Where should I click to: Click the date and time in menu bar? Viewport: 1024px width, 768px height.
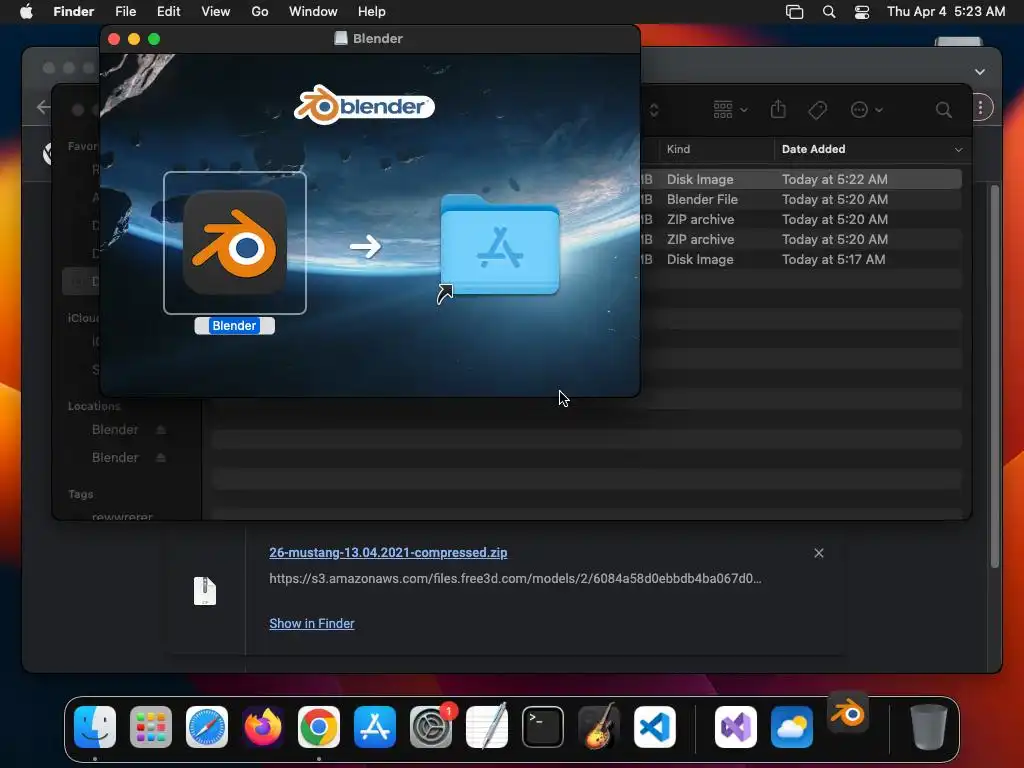click(946, 12)
